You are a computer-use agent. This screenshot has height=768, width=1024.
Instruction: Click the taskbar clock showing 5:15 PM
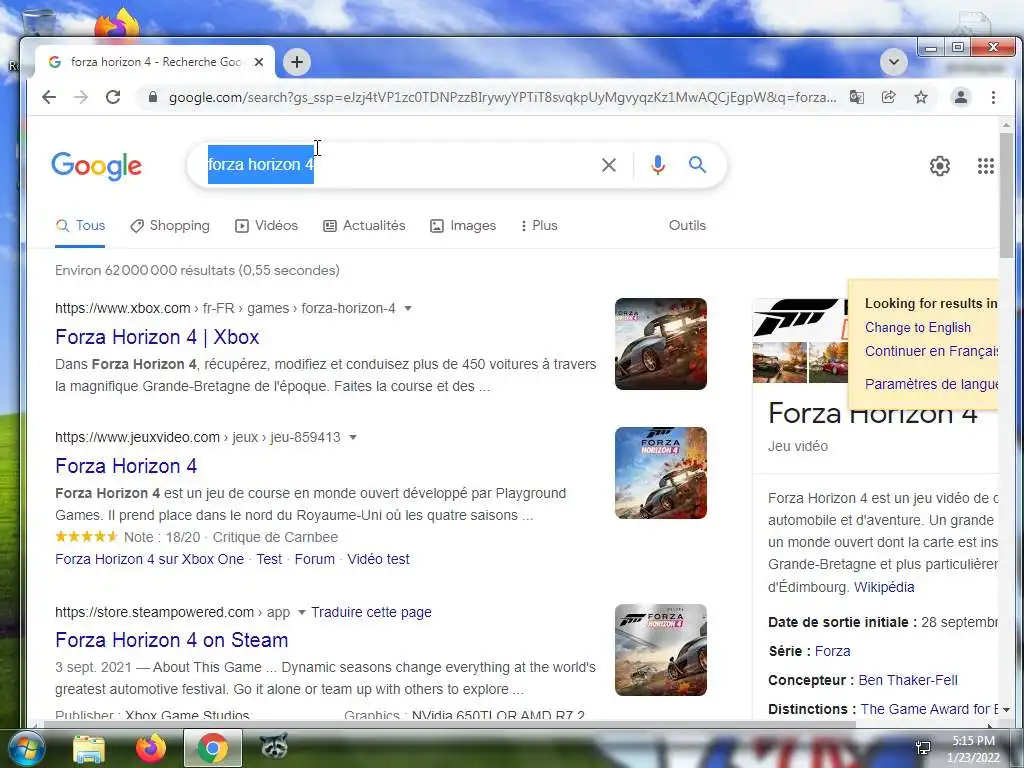click(x=973, y=749)
